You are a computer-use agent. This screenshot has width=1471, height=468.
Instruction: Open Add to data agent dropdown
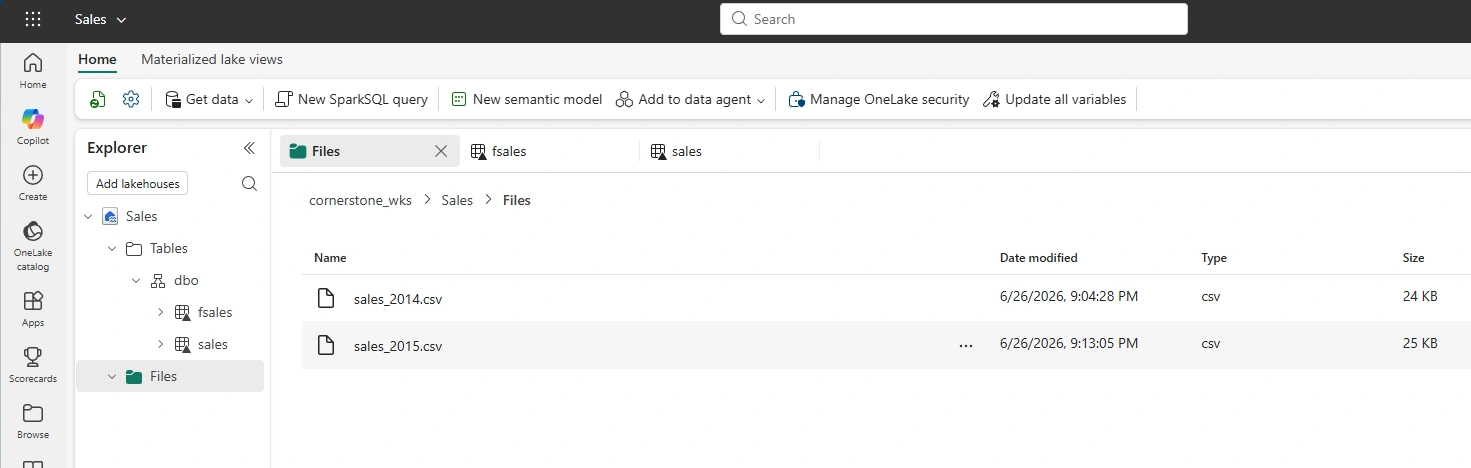(690, 99)
